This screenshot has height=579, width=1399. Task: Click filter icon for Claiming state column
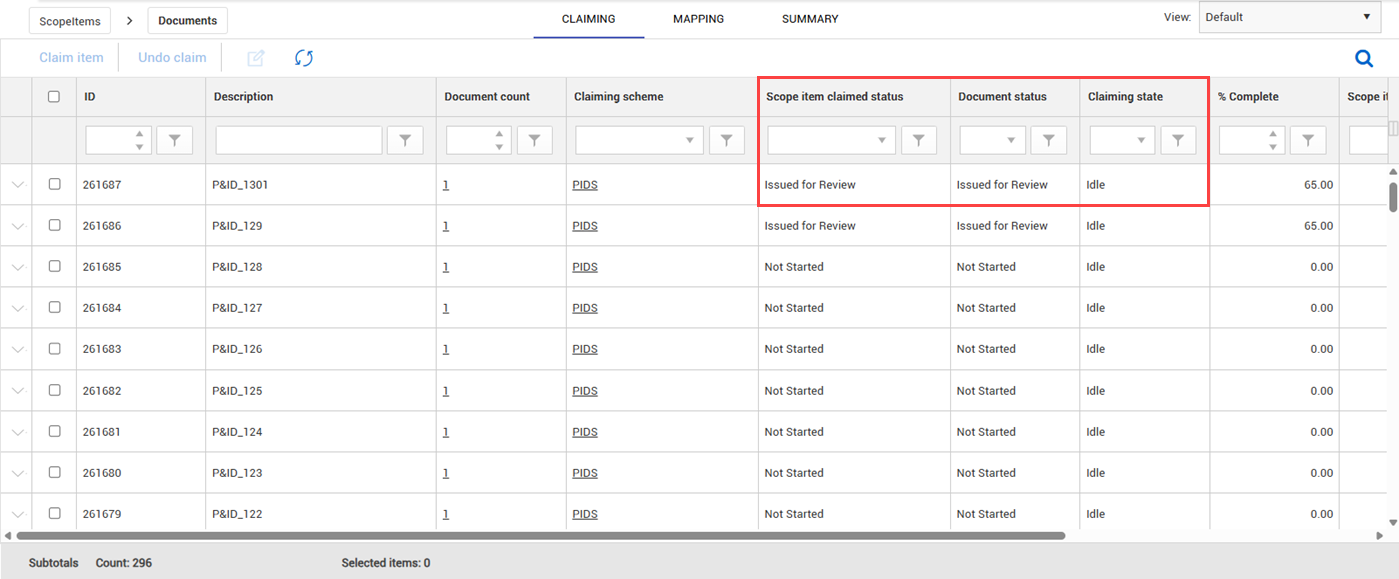[1178, 141]
